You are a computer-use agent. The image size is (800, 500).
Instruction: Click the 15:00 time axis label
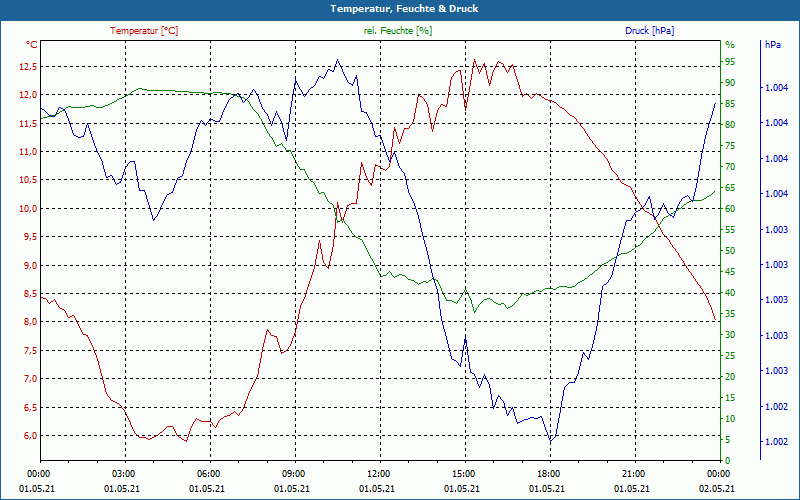click(x=462, y=473)
